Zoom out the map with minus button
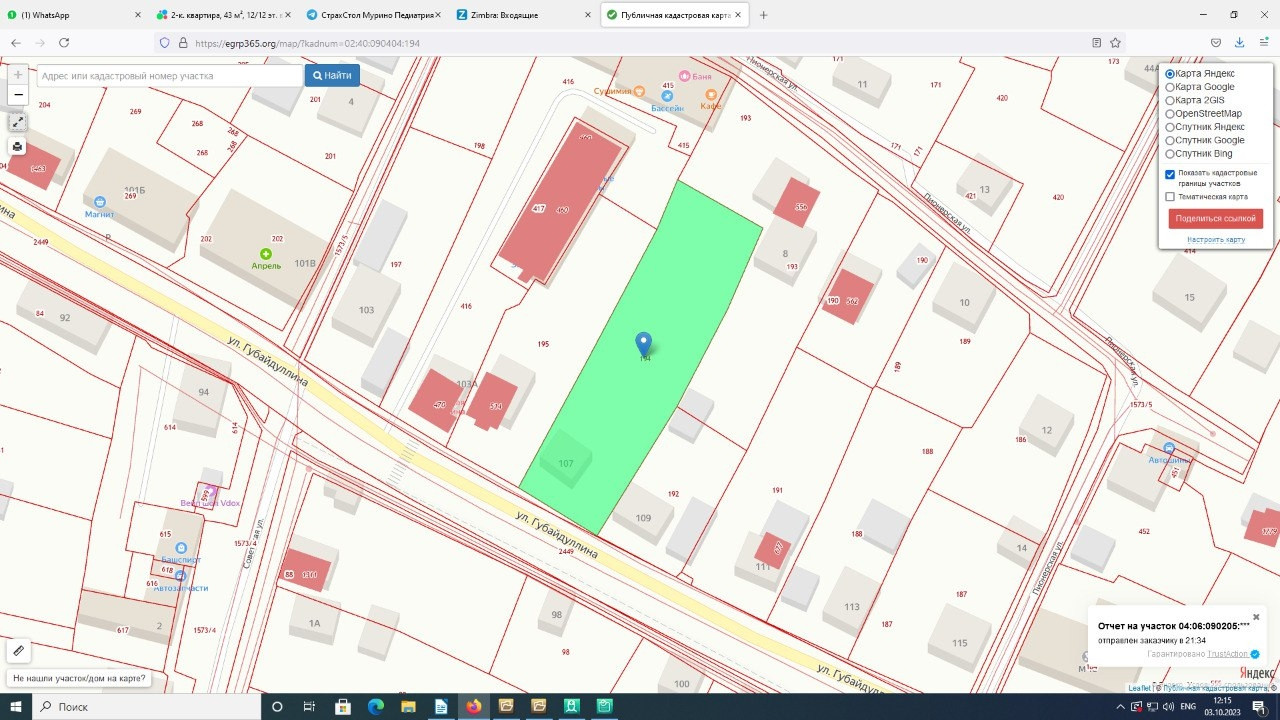1280x720 pixels. (x=18, y=95)
